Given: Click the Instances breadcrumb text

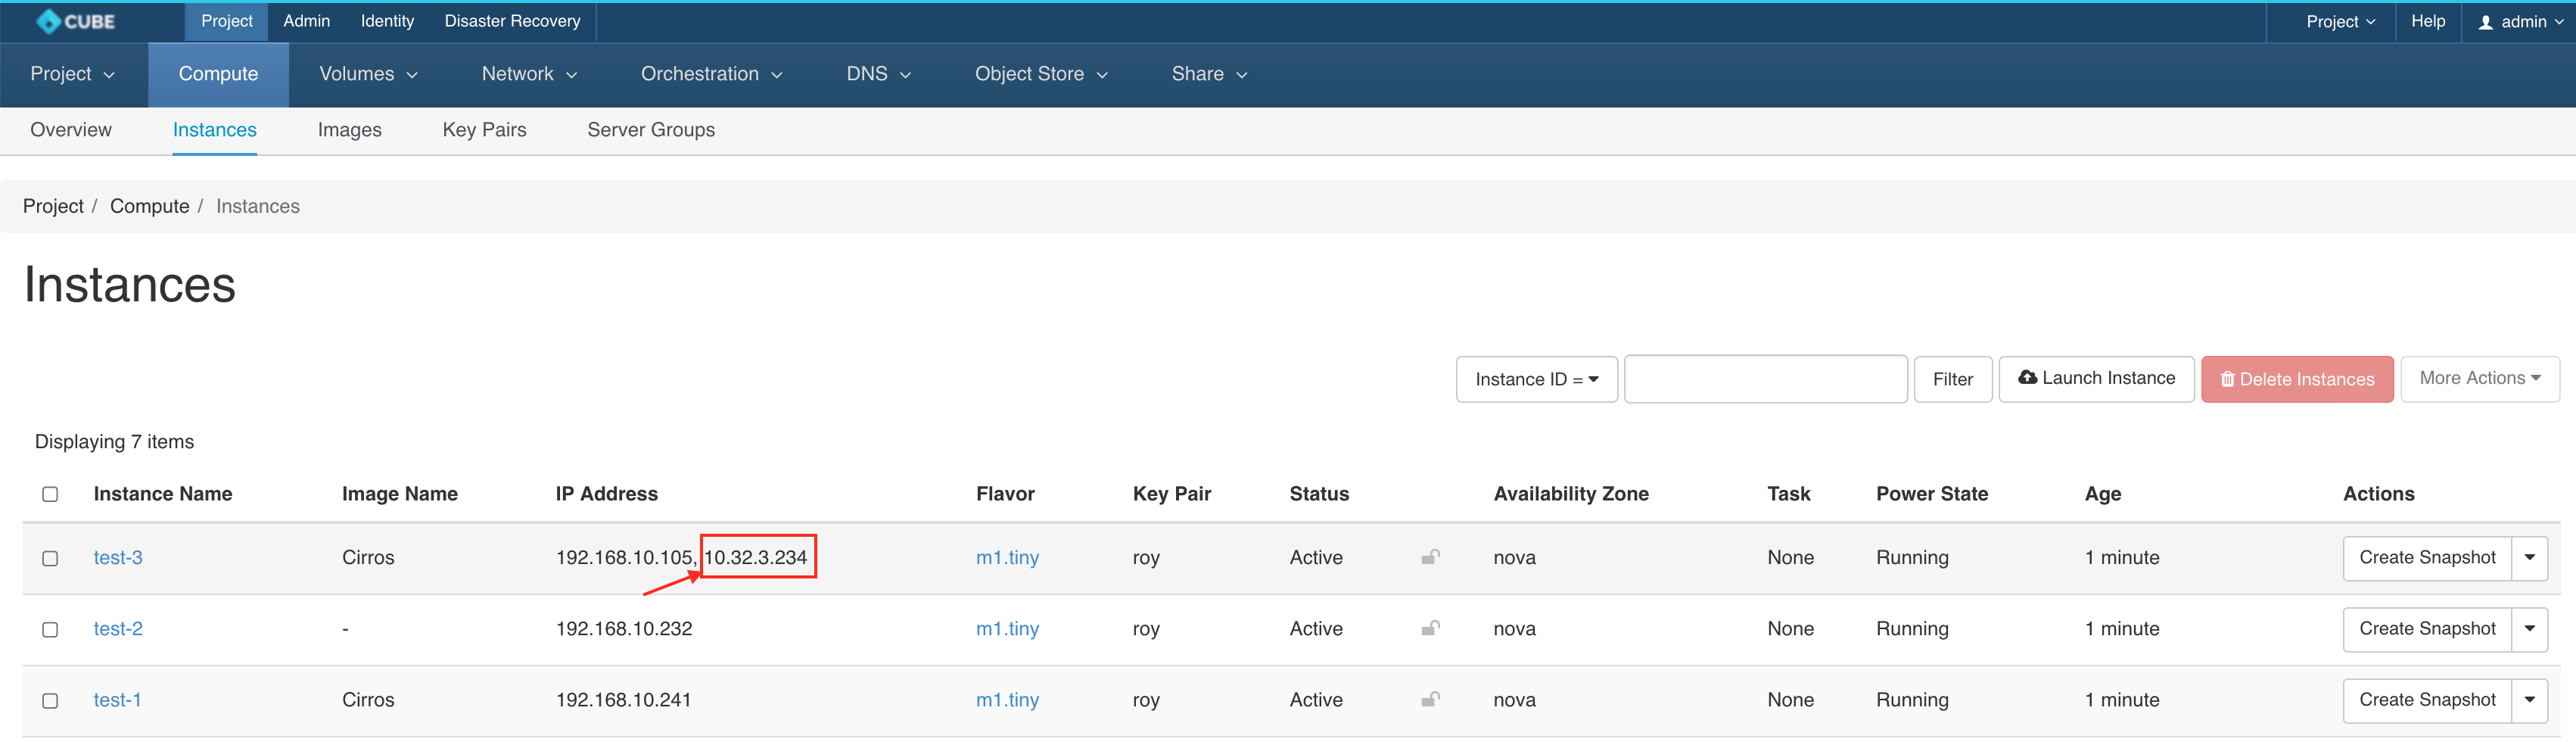Looking at the screenshot, I should (x=257, y=206).
